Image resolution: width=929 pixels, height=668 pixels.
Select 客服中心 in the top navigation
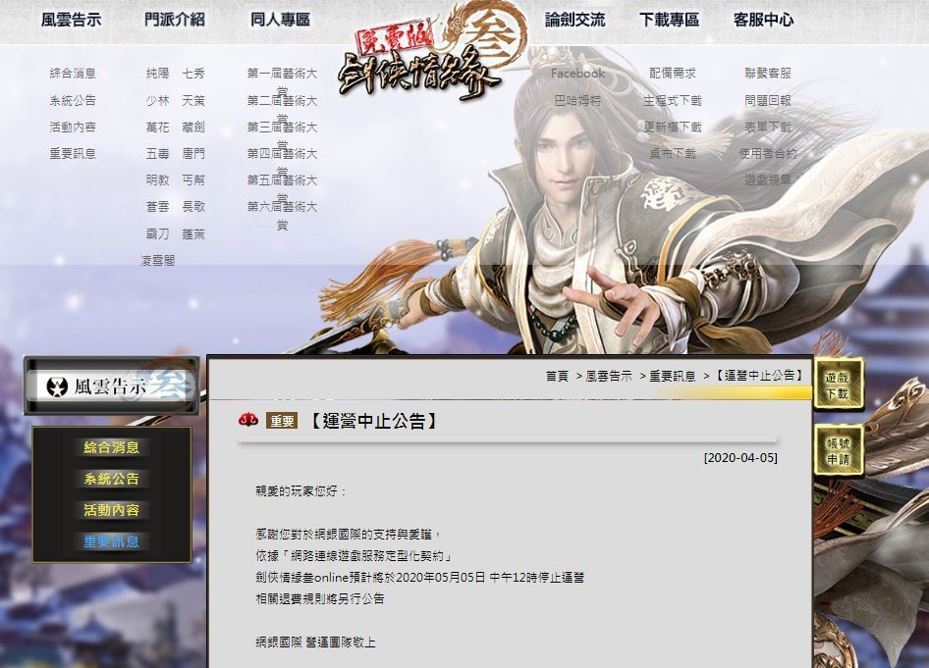[763, 20]
